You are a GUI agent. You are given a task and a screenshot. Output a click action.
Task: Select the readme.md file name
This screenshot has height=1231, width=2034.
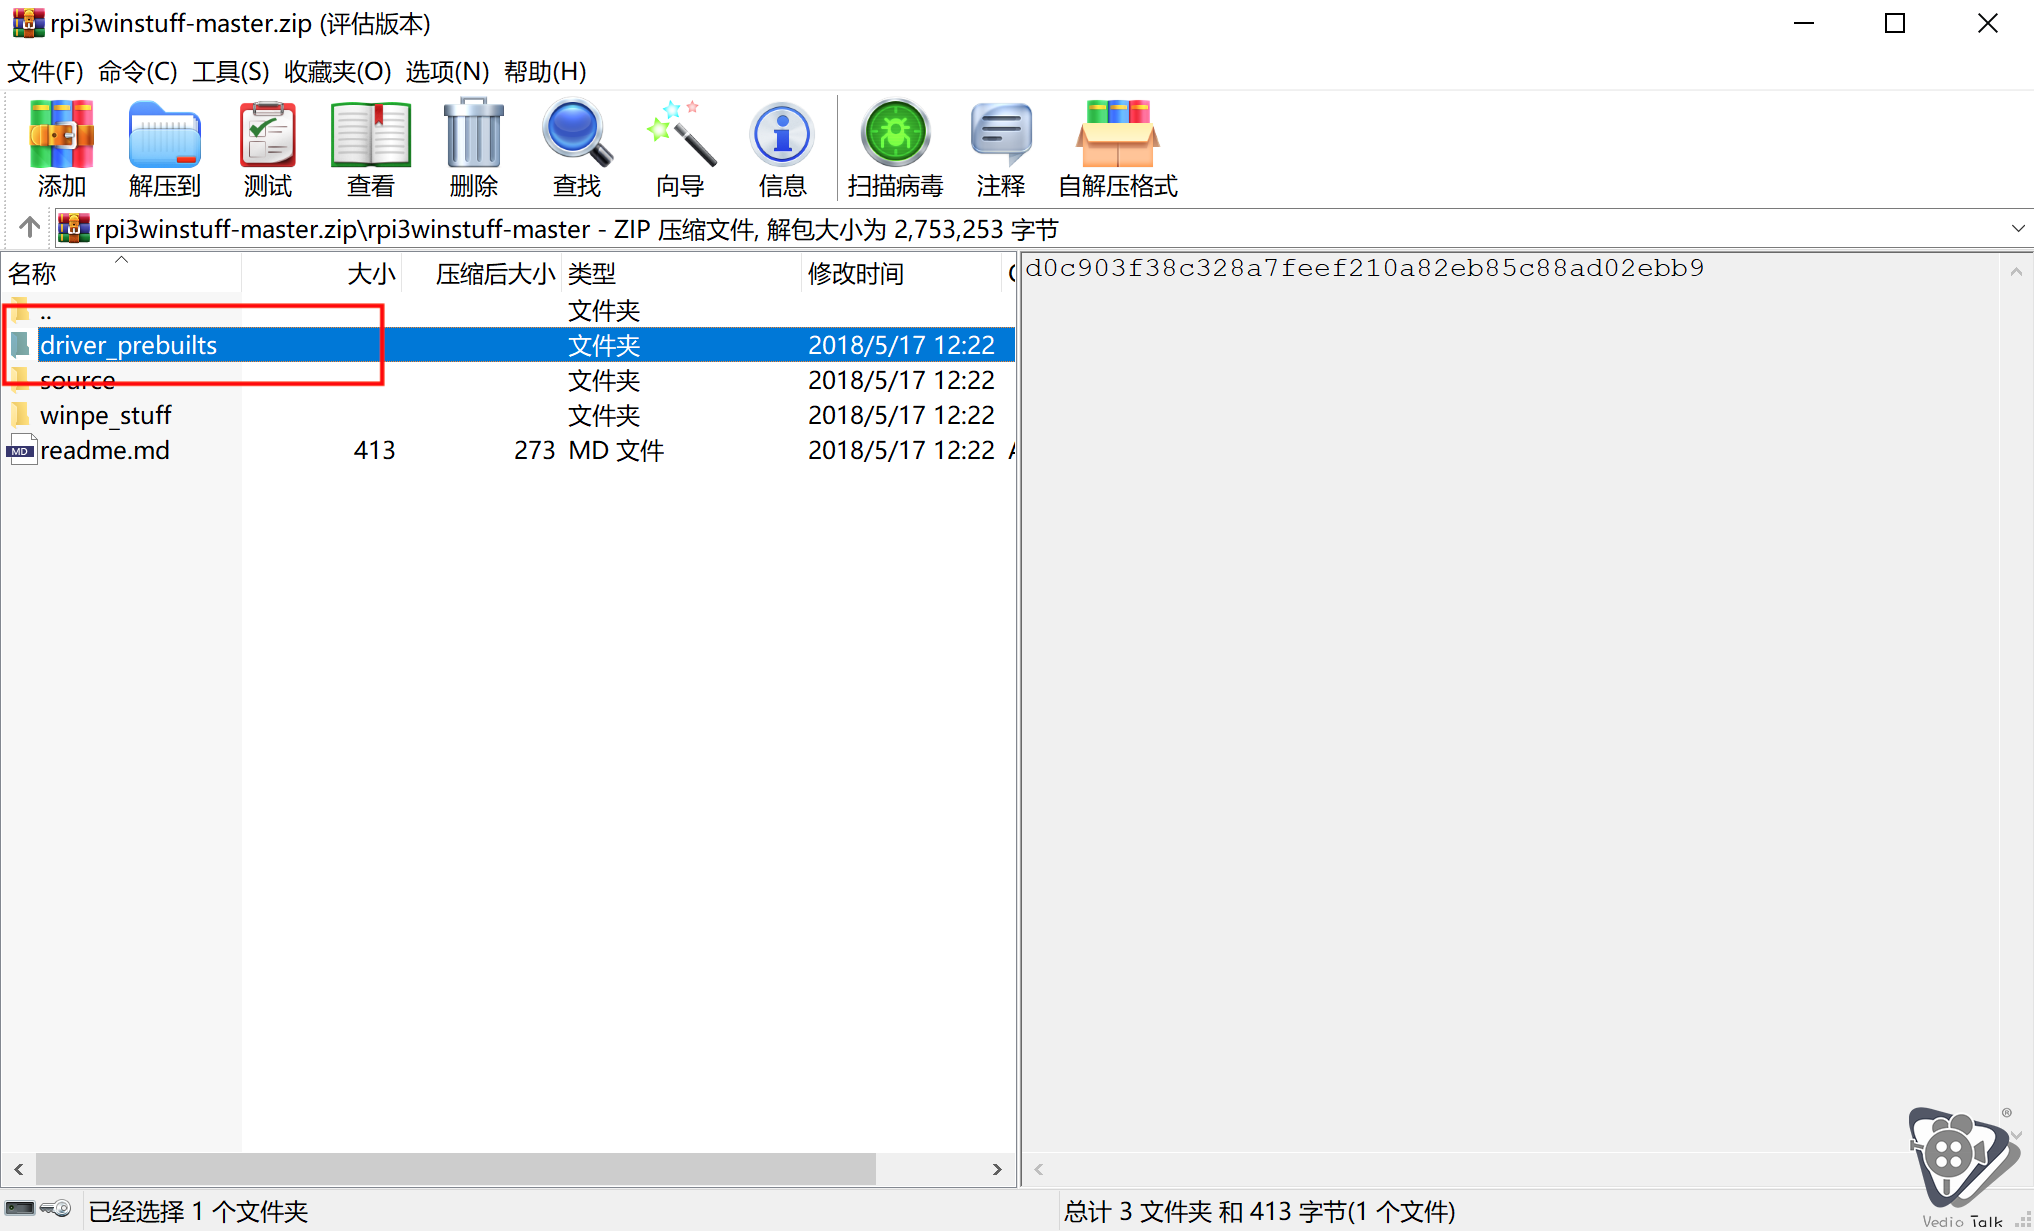105,450
